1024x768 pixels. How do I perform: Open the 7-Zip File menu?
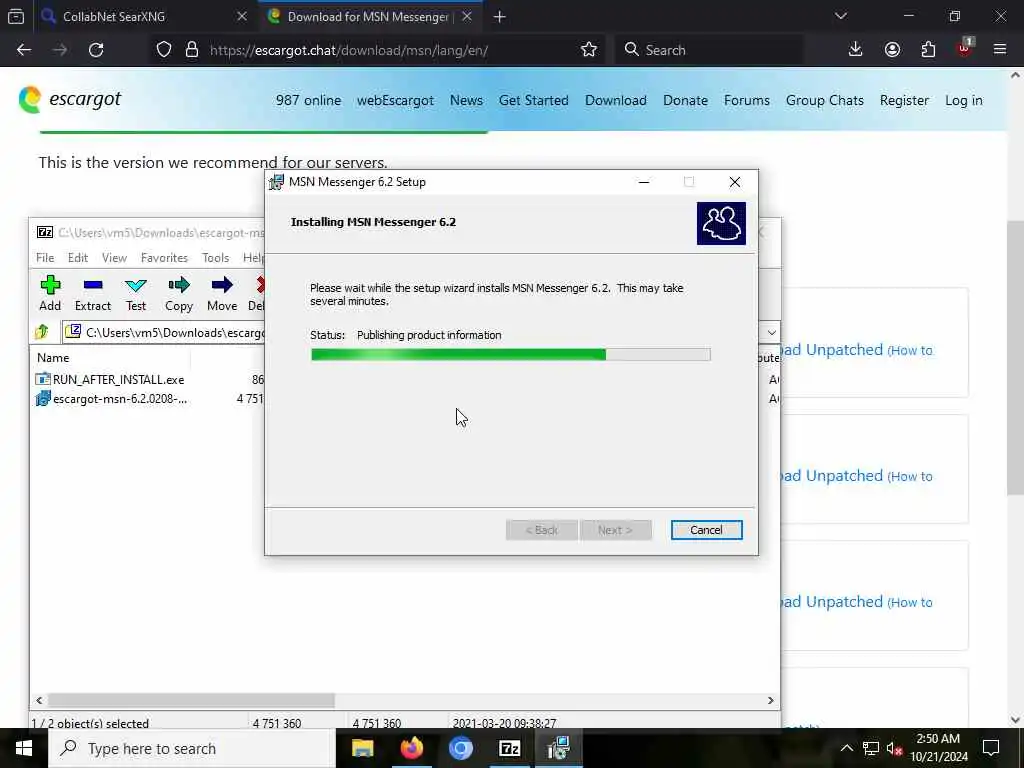(x=45, y=258)
